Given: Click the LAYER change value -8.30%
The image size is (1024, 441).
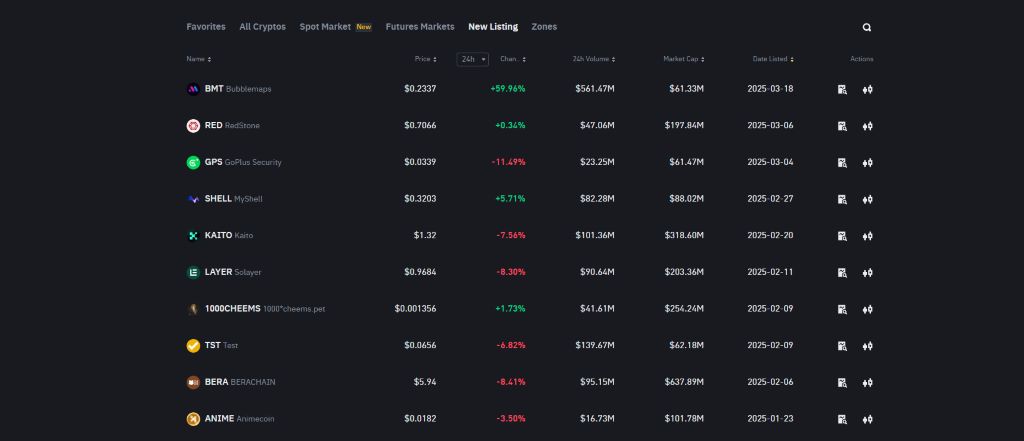Looking at the screenshot, I should pyautogui.click(x=511, y=272).
